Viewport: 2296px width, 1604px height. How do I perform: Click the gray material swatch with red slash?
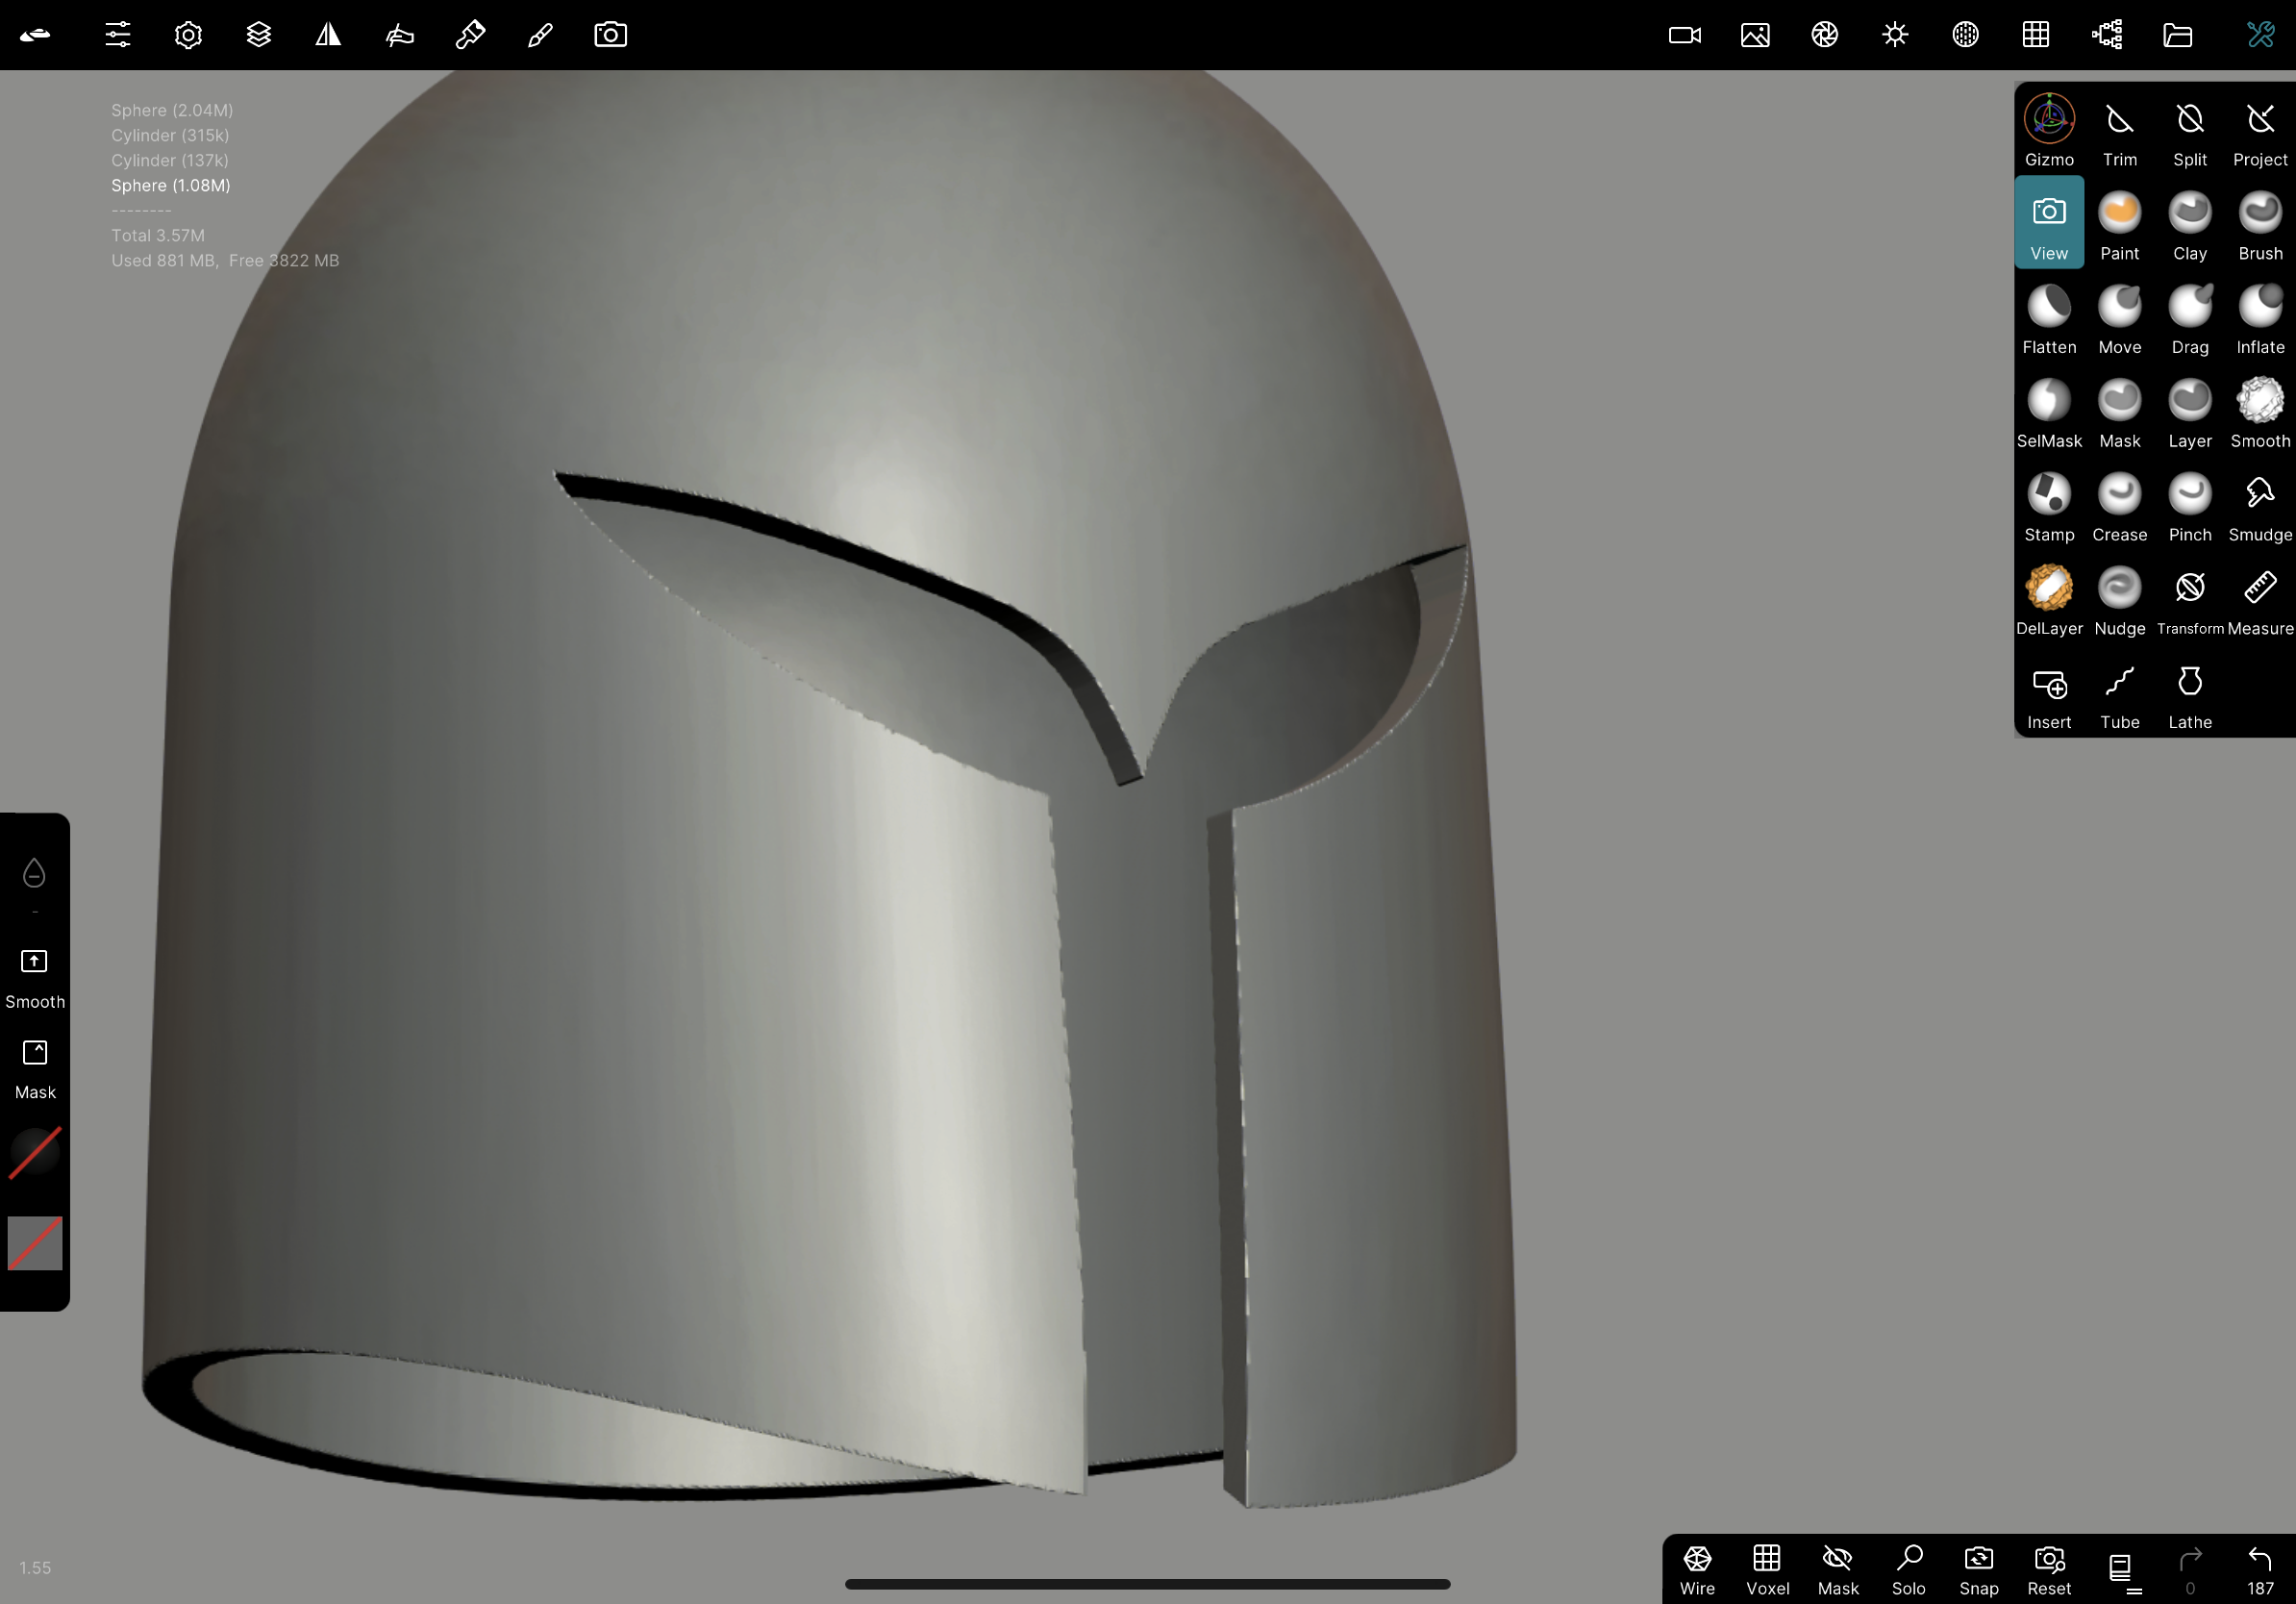pos(35,1243)
